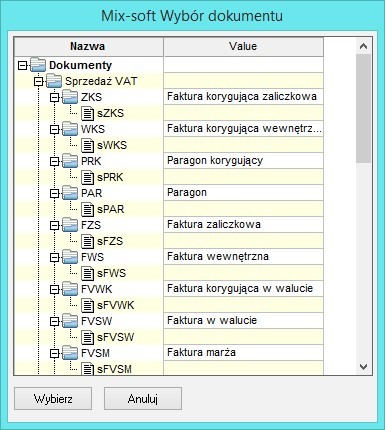Image resolution: width=385 pixels, height=430 pixels.
Task: Click the 'Faktura marża' value cell
Action: (243, 353)
